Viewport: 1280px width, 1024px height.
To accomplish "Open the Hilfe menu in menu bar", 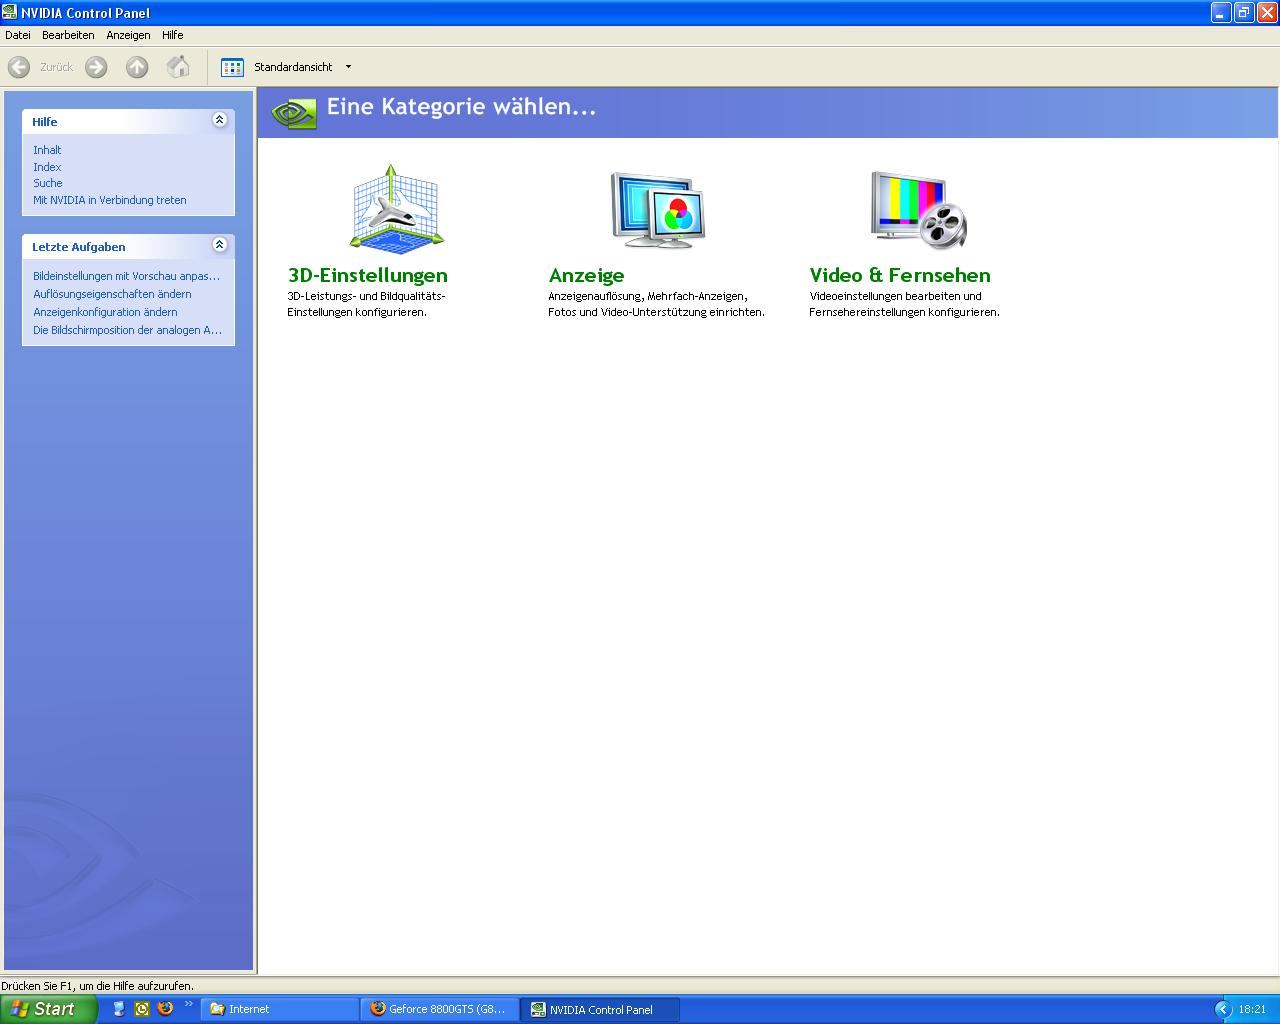I will point(173,35).
